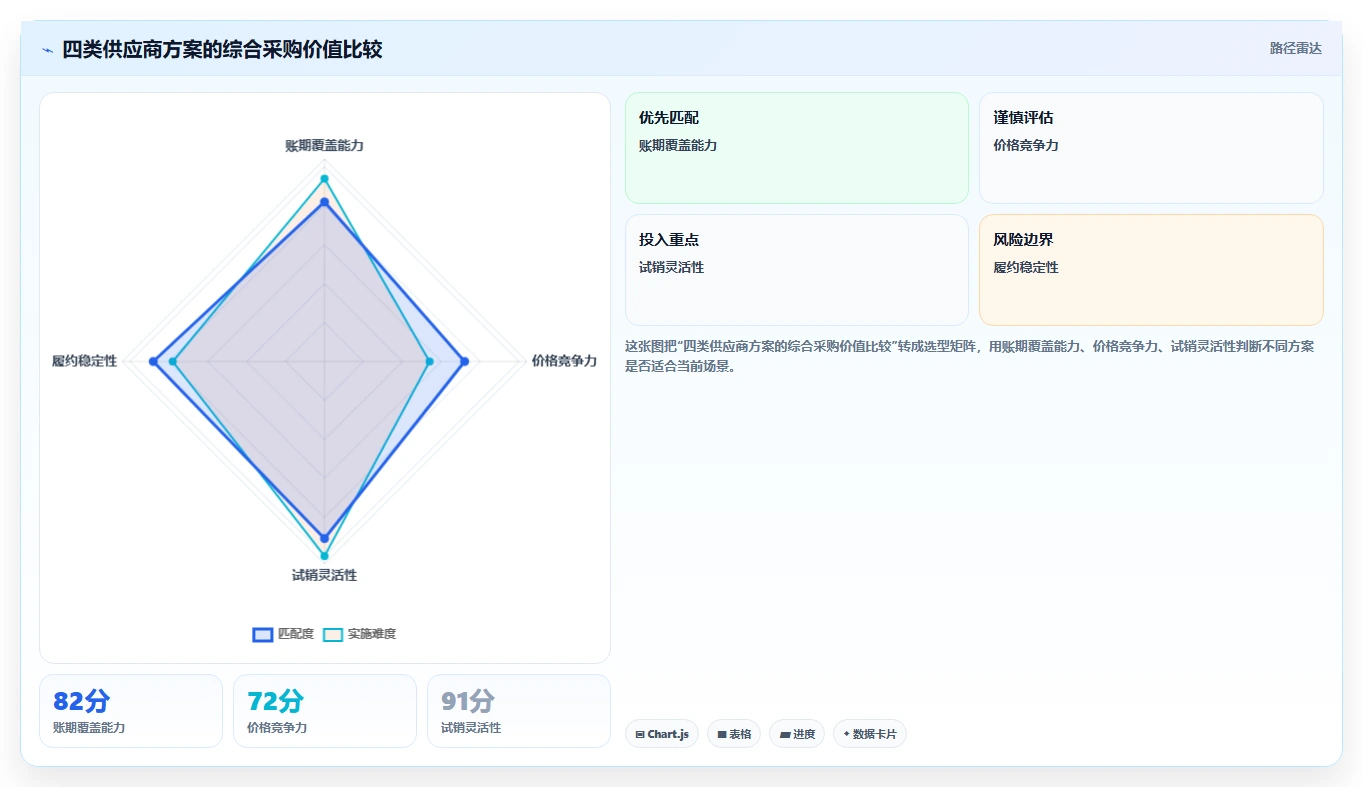Viewport: 1363px width, 787px height.
Task: Select the 表格 tag chip
Action: click(x=734, y=734)
